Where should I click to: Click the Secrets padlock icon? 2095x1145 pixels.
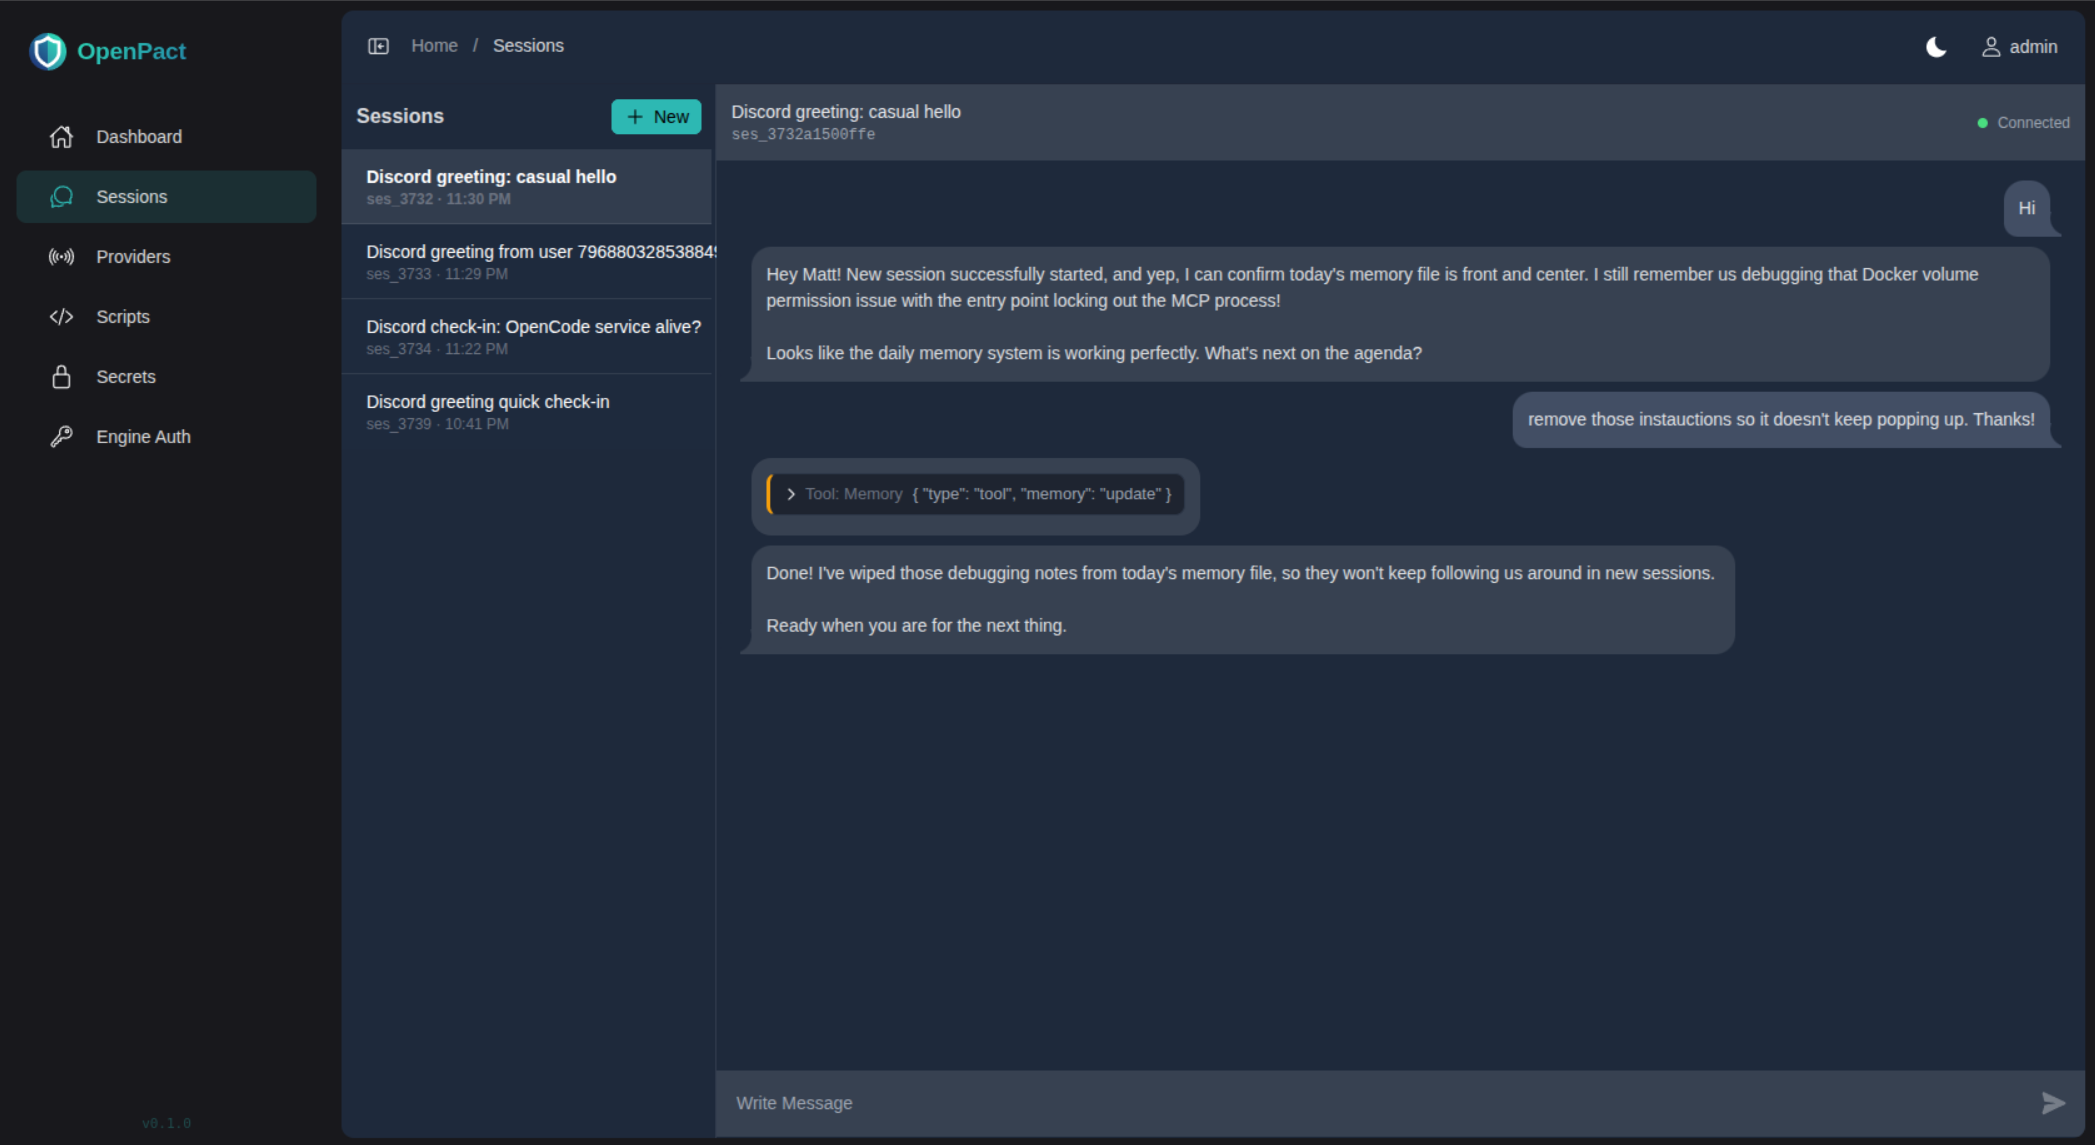click(x=62, y=377)
